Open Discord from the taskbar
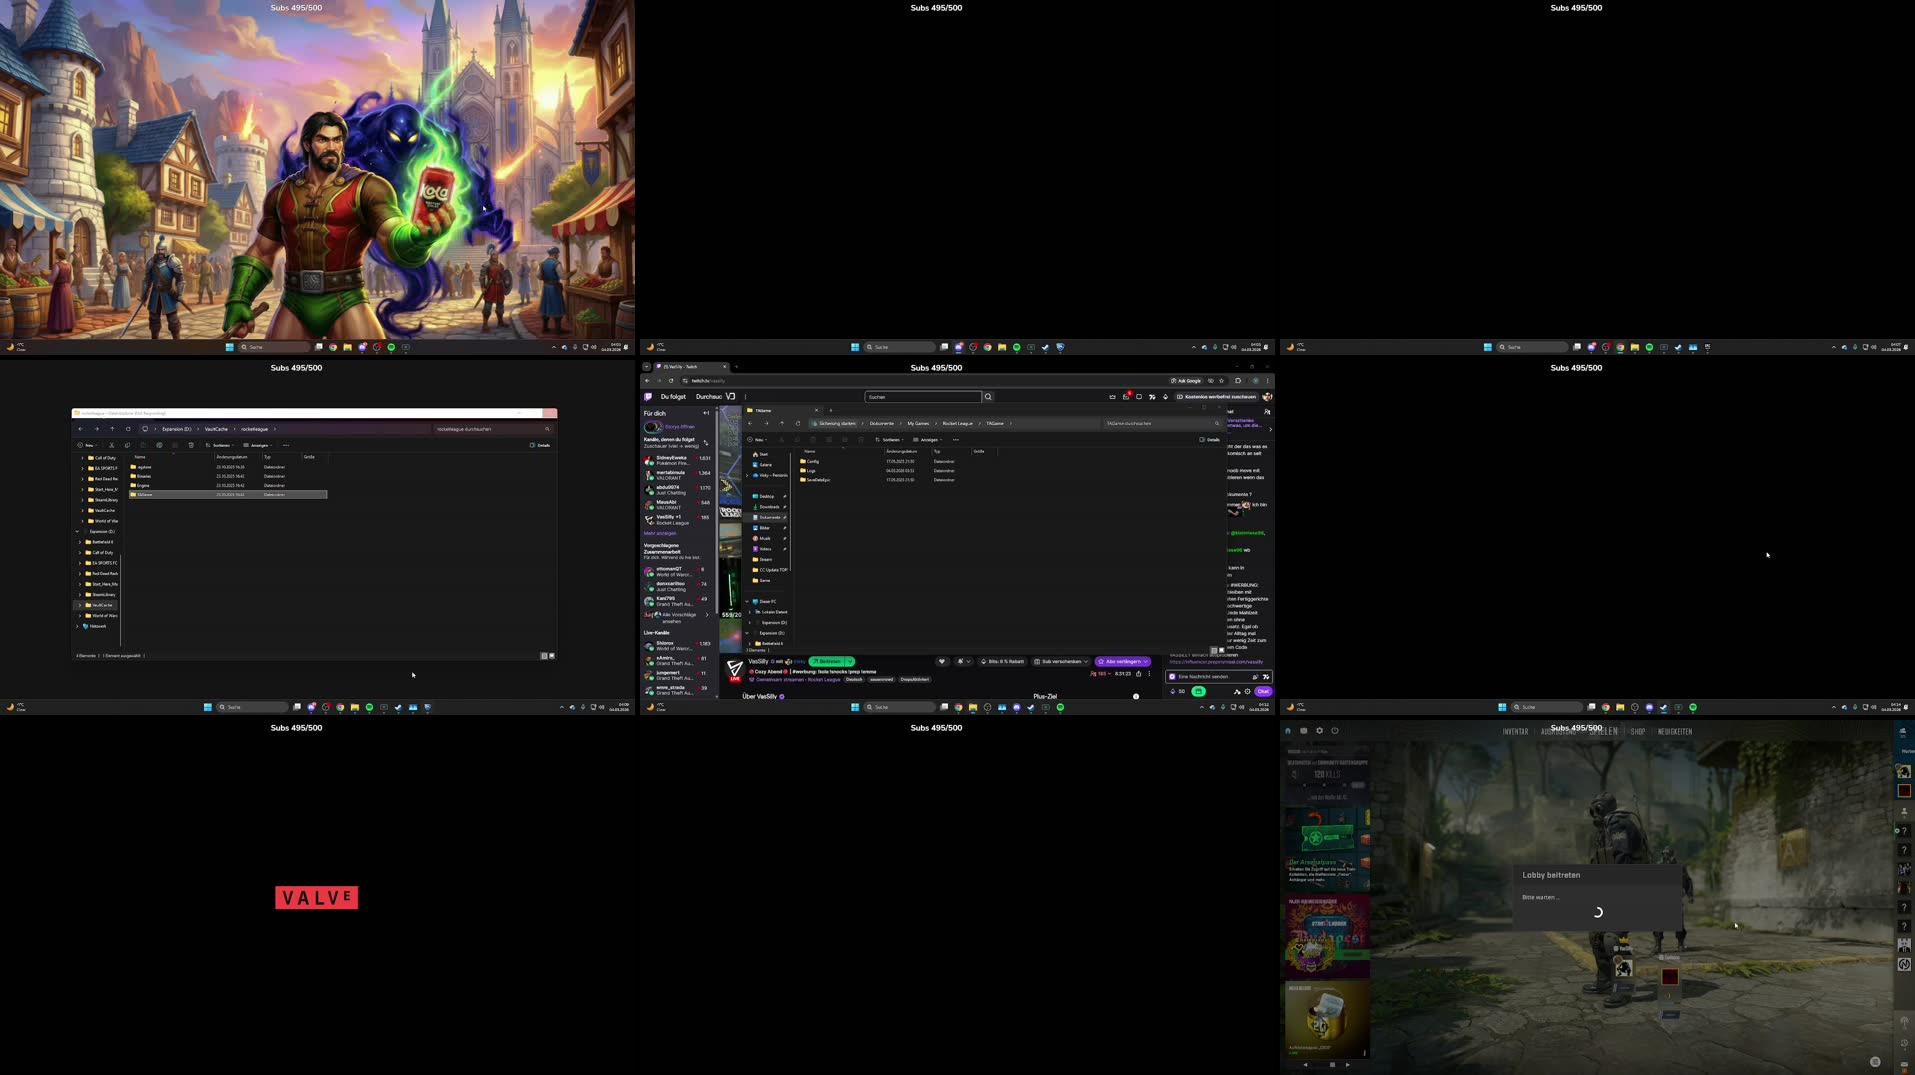The height and width of the screenshot is (1075, 1915). pos(1017,707)
